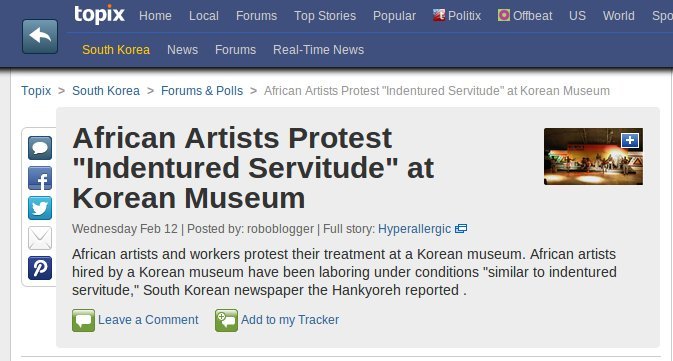This screenshot has height=361, width=673.
Task: Pin article with Pinterest icon
Action: (x=40, y=268)
